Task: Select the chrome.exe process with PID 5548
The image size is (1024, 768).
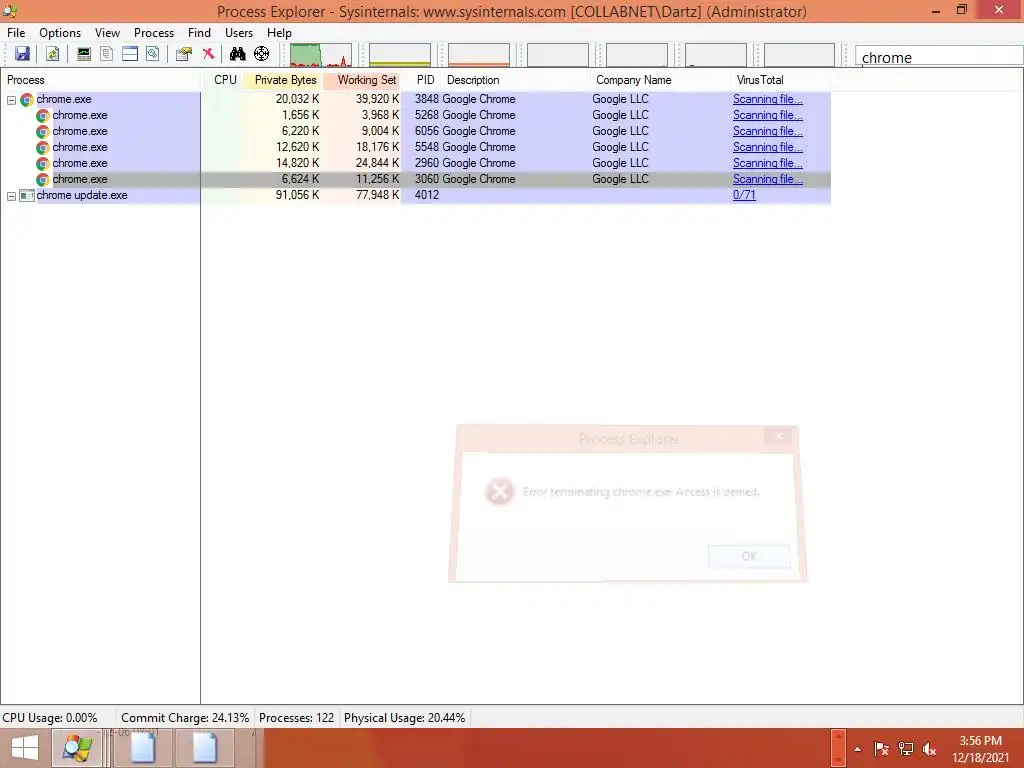Action: click(415, 147)
